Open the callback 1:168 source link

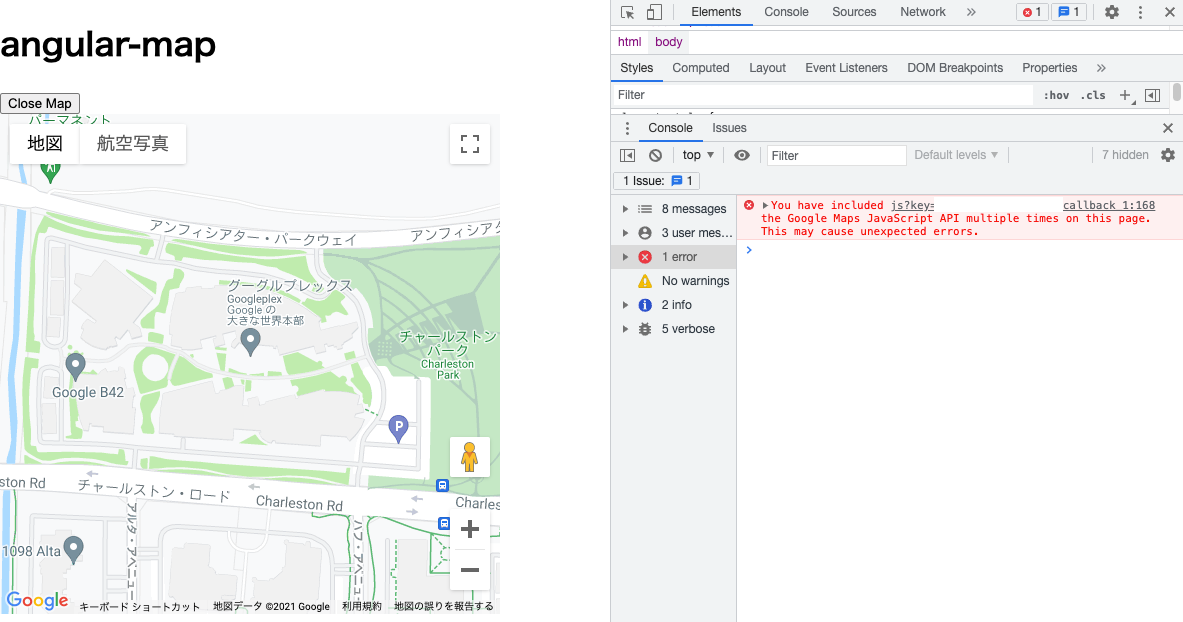pos(1109,205)
